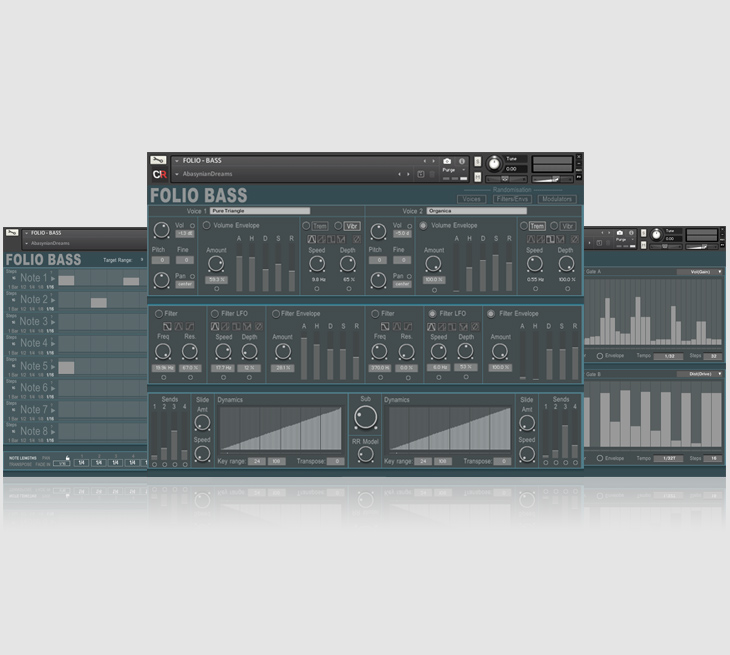Open the wrench settings icon in the center window

pos(158,160)
